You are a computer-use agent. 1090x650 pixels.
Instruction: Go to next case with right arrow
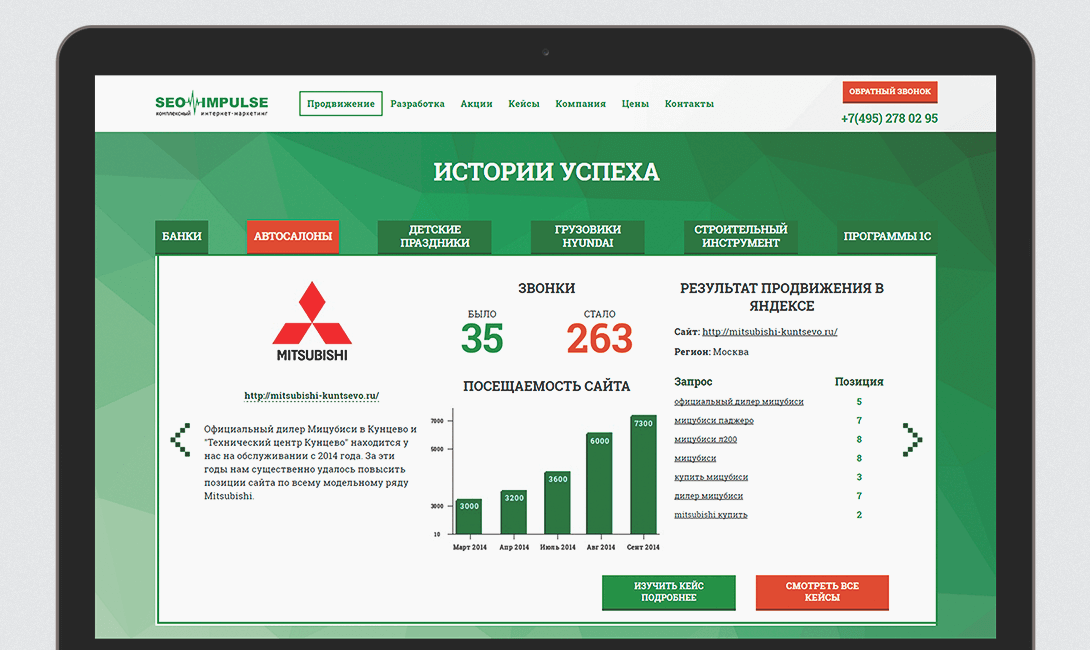pos(912,439)
